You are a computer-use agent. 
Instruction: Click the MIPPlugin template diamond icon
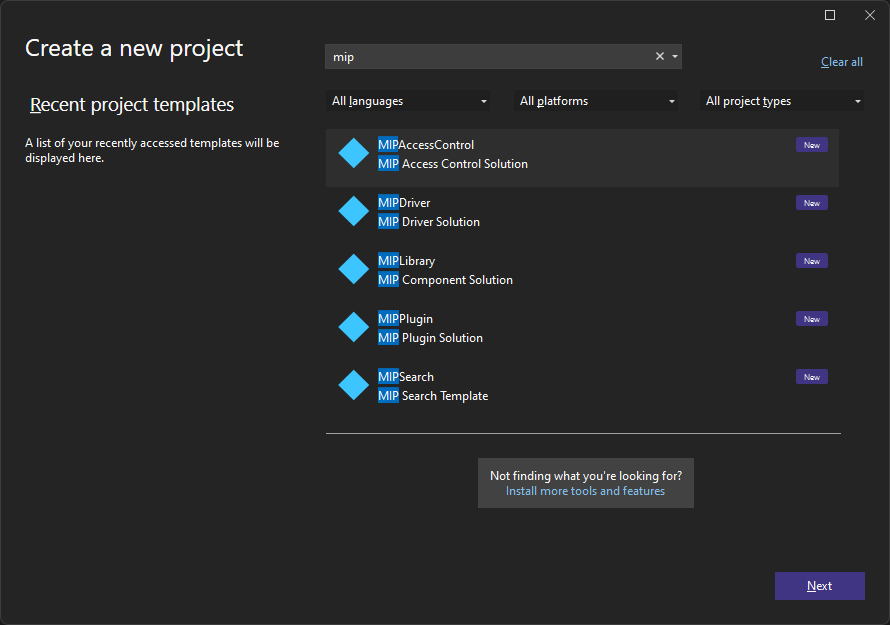pos(352,327)
